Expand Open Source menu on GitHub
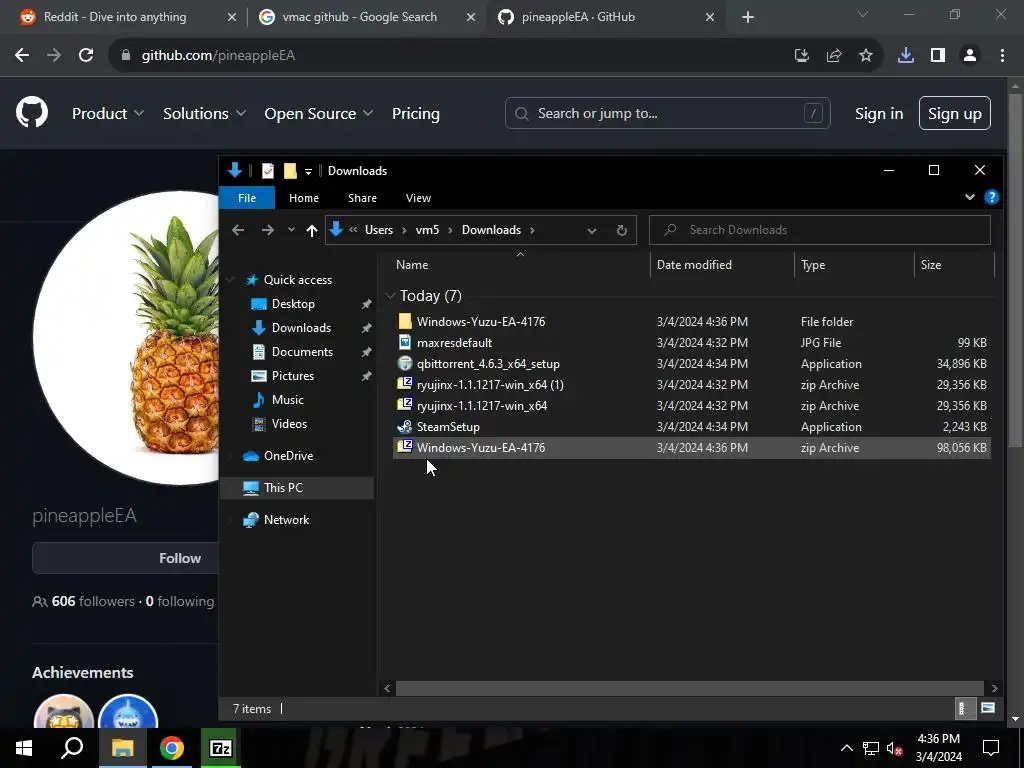The height and width of the screenshot is (768, 1024). click(x=319, y=114)
